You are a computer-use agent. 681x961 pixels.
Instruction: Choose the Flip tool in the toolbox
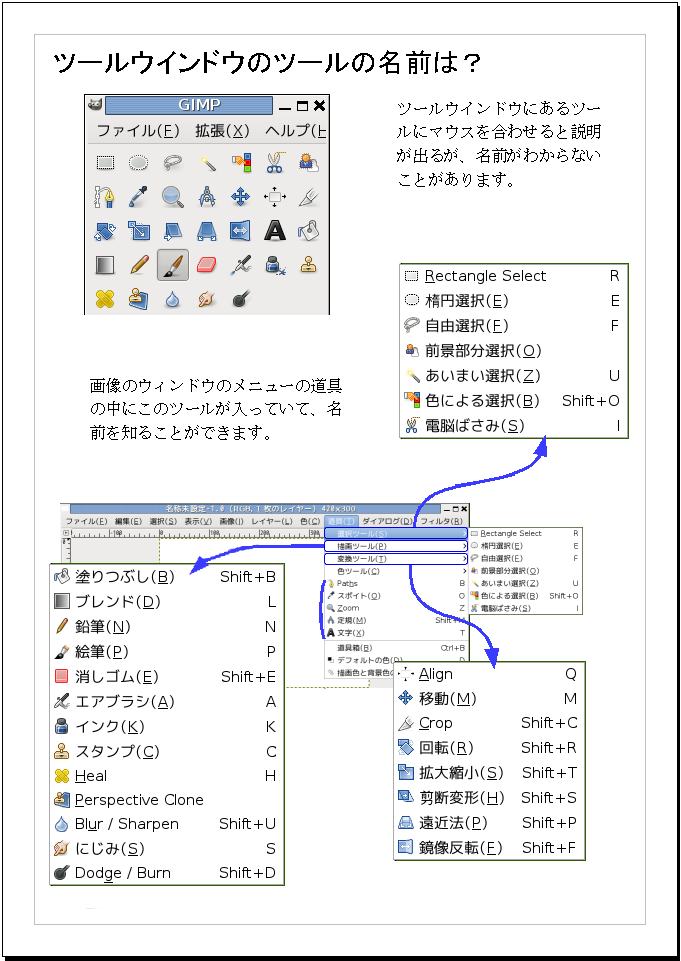click(241, 231)
